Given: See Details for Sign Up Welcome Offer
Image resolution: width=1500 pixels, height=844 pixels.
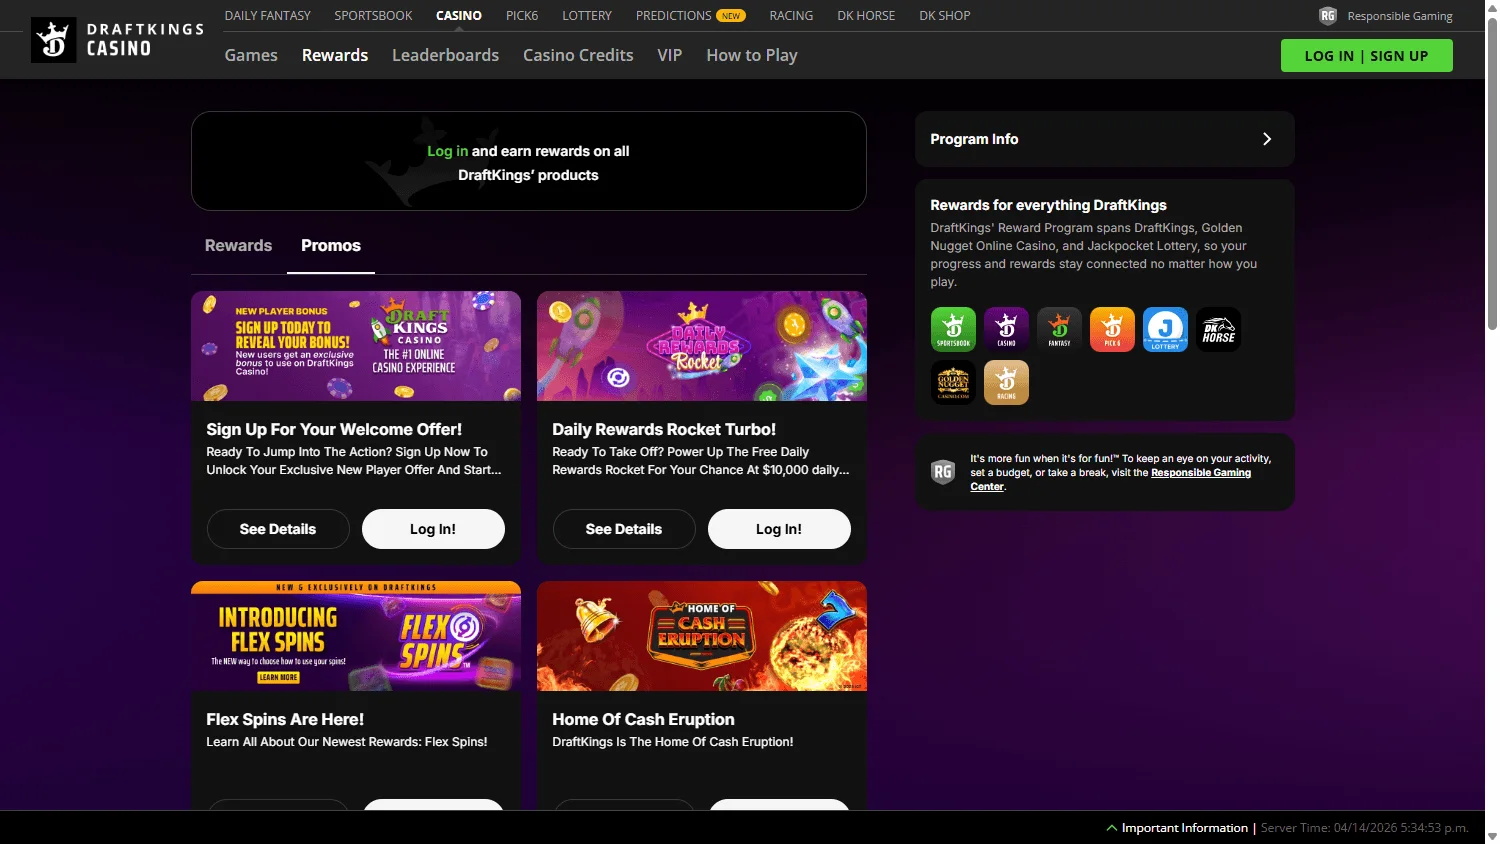Looking at the screenshot, I should coord(278,529).
